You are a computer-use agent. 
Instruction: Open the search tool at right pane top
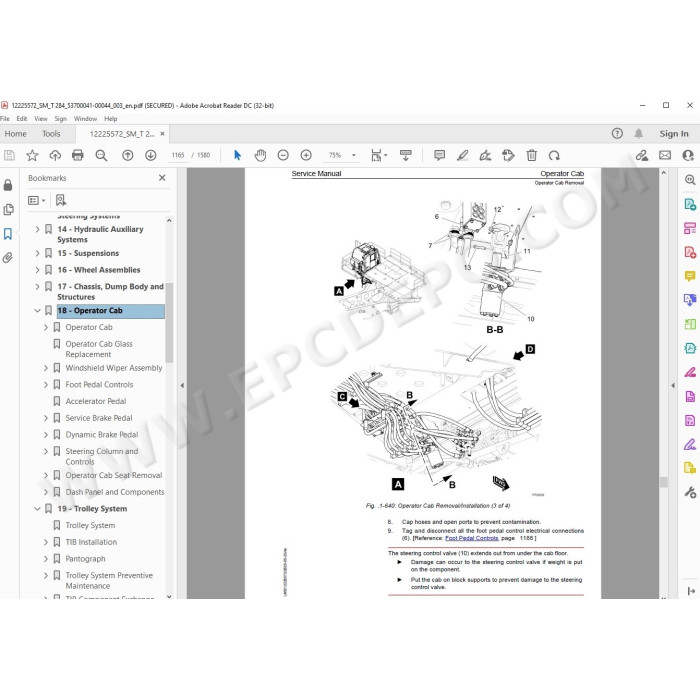(x=690, y=179)
